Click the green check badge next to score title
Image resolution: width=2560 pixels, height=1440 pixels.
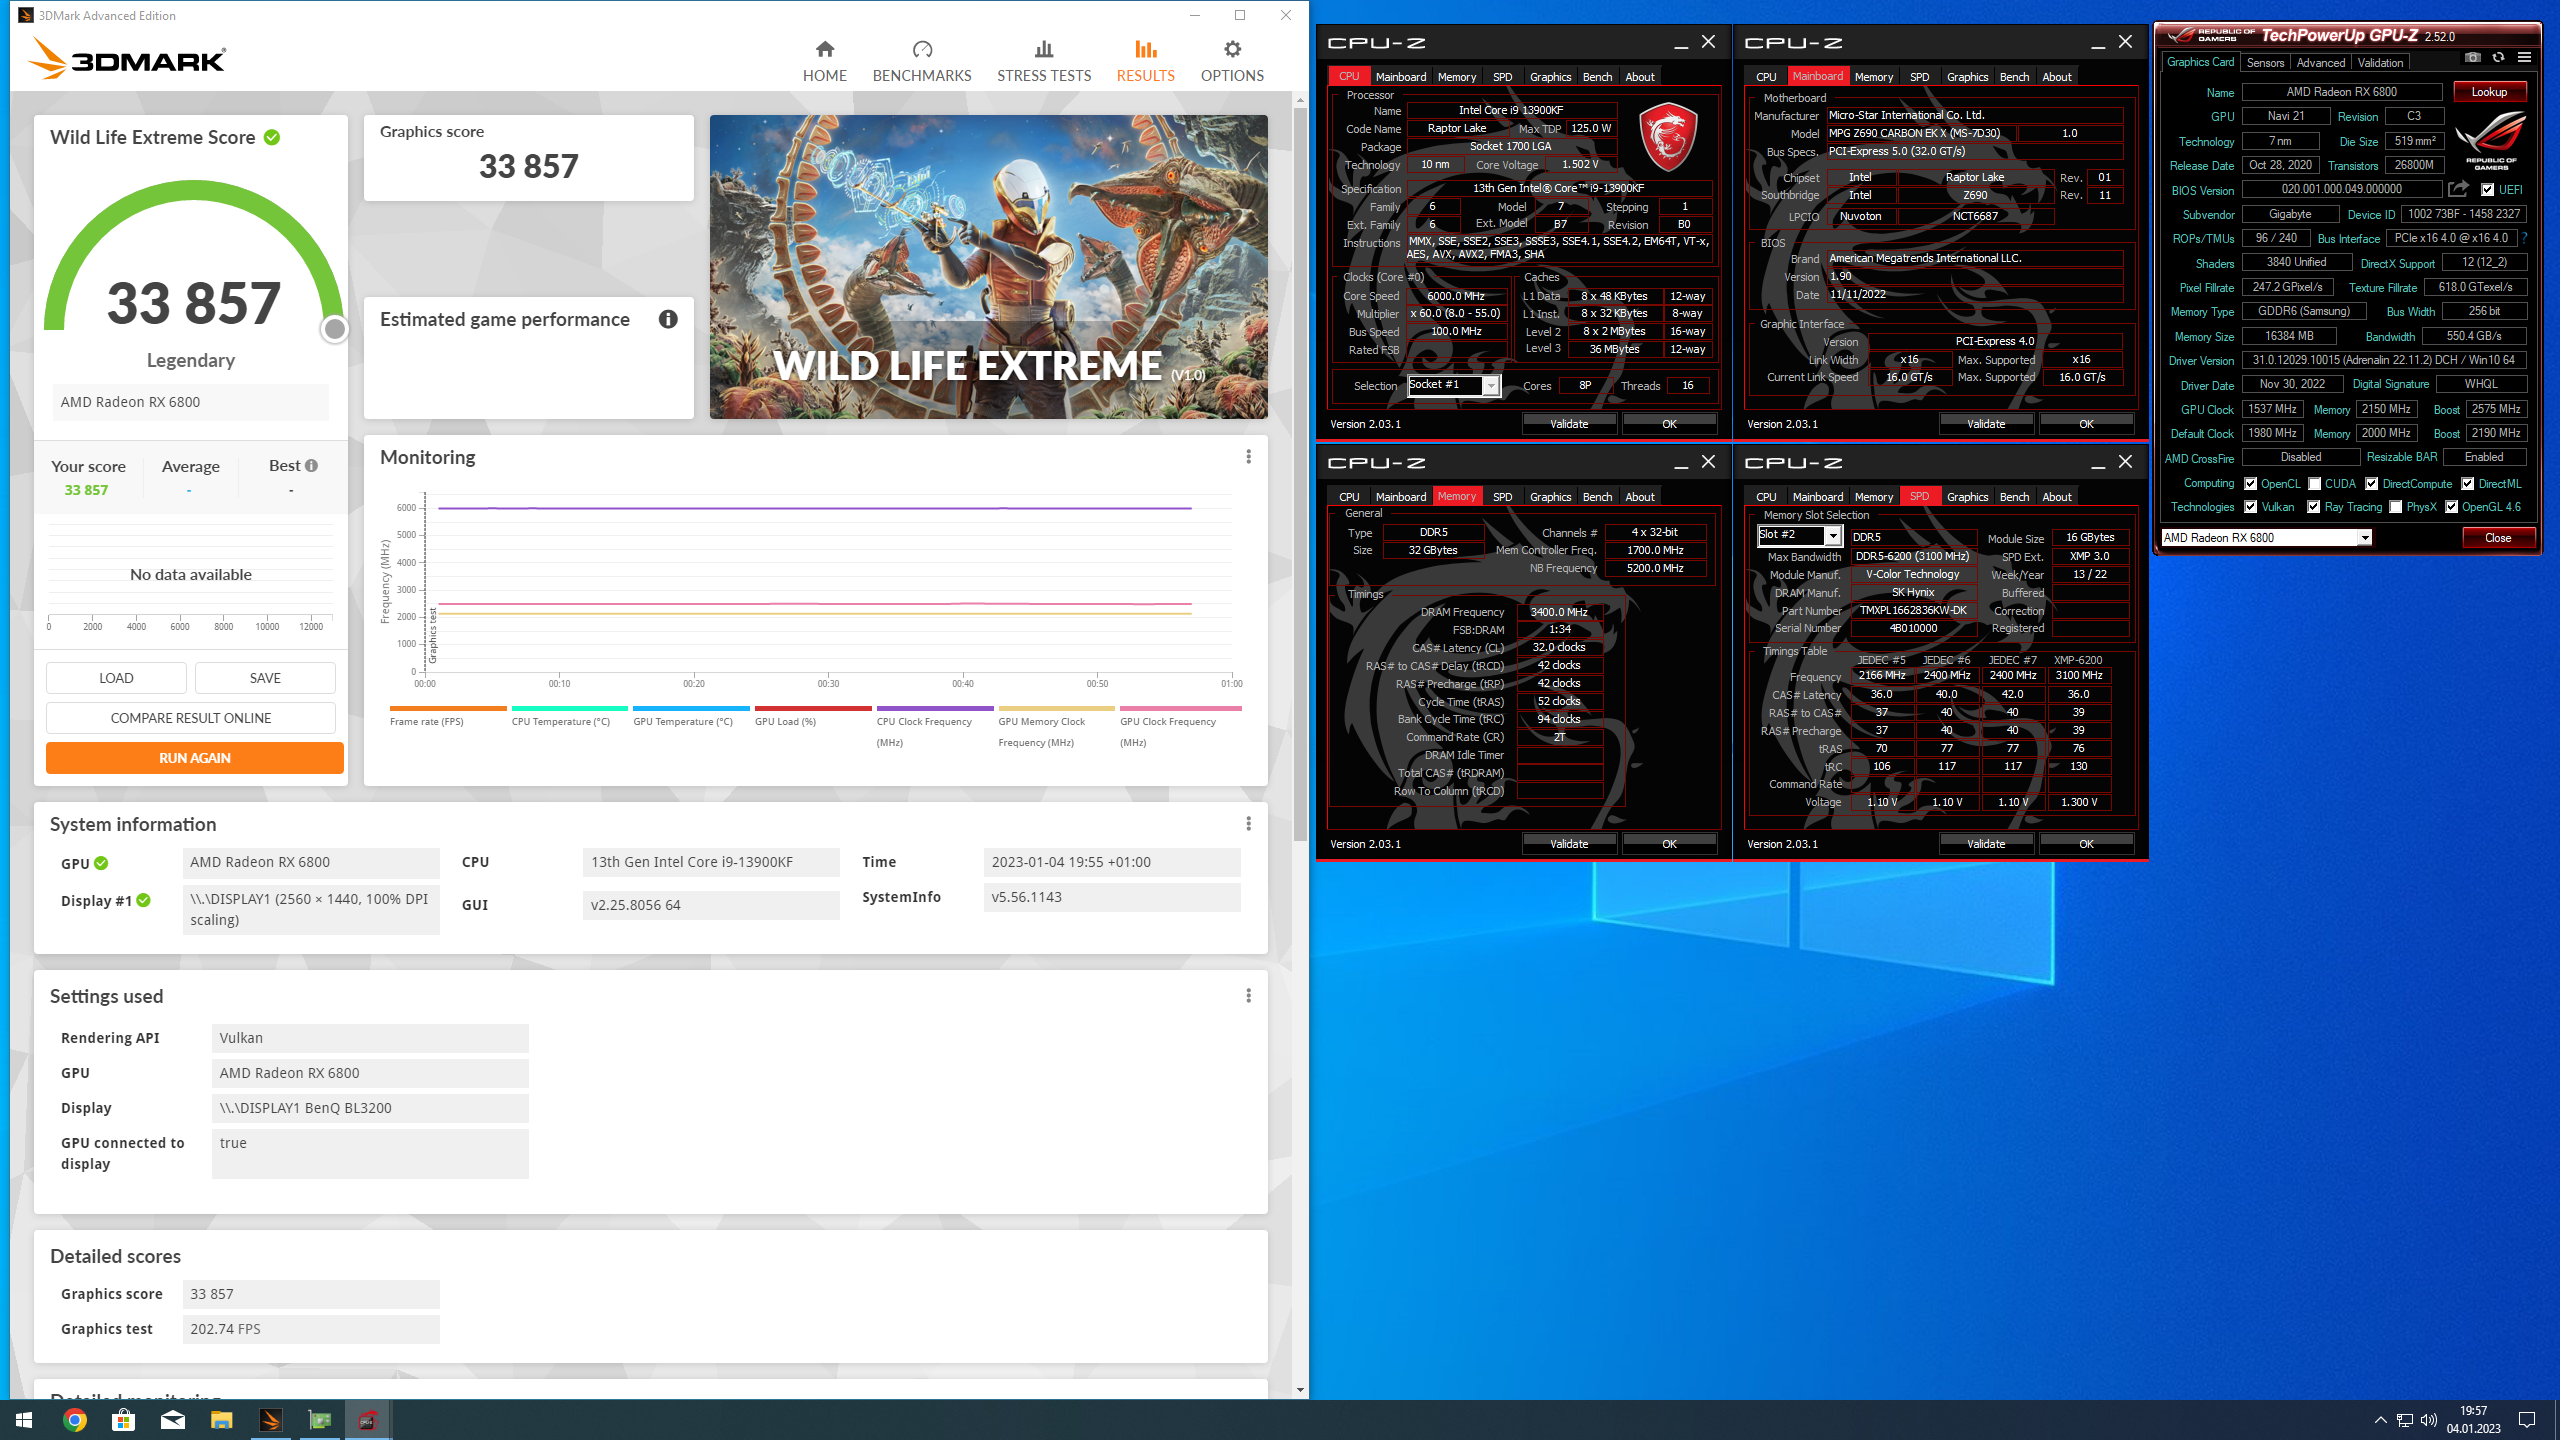click(x=272, y=137)
